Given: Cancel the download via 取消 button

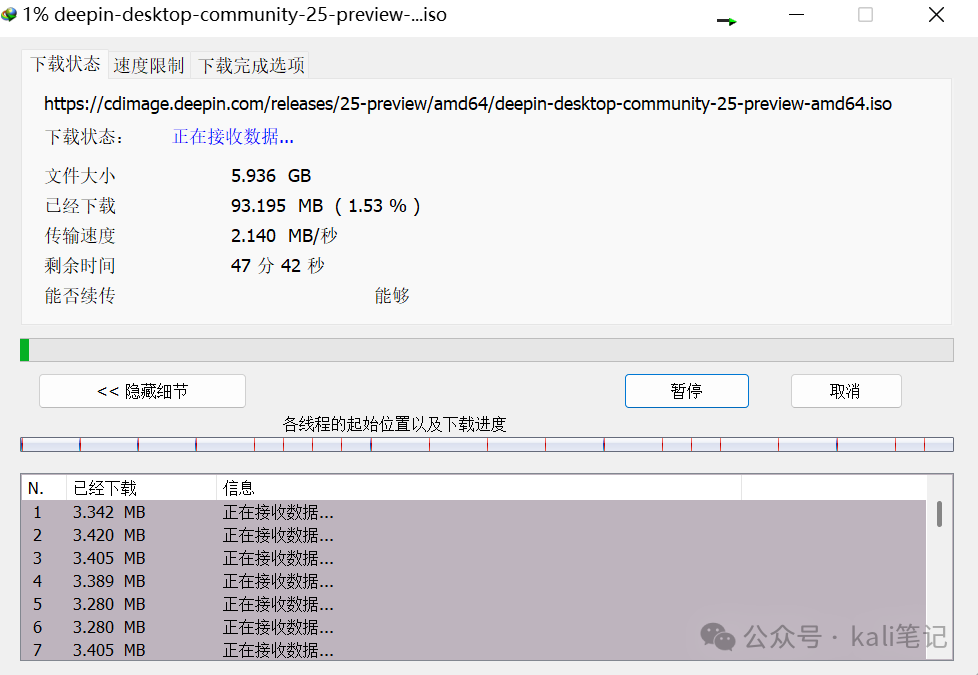Looking at the screenshot, I should (846, 390).
